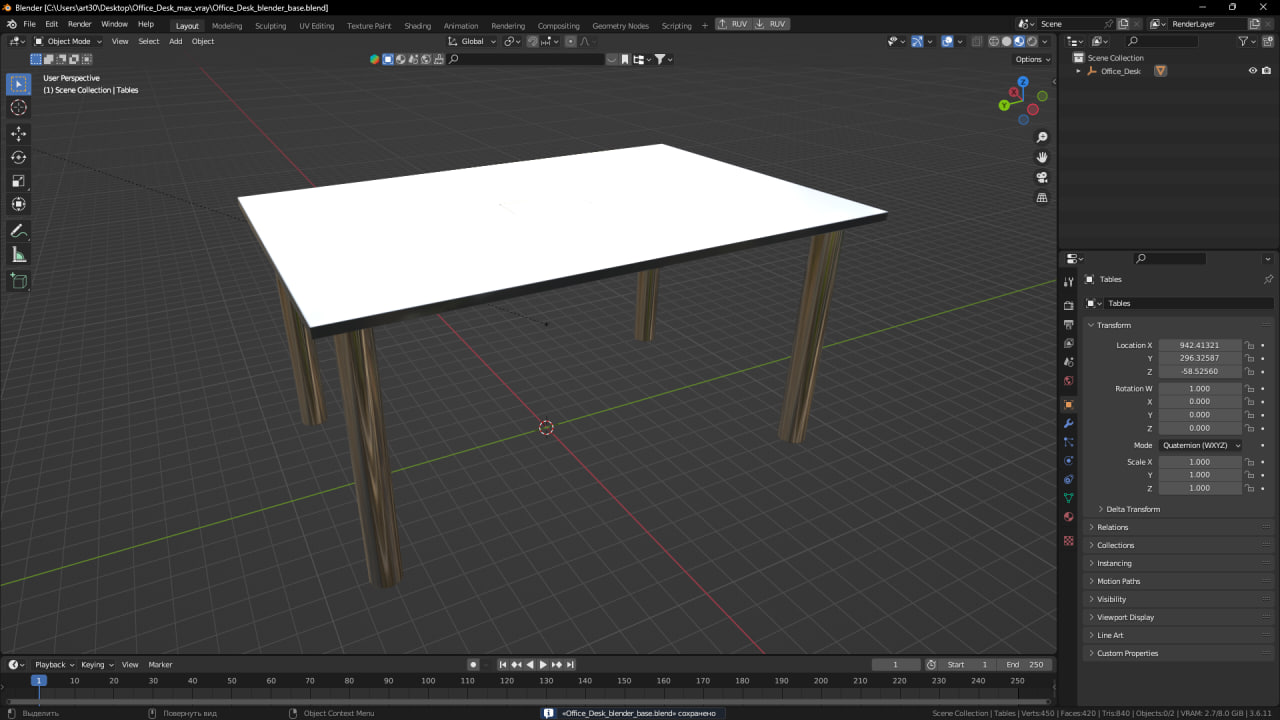Open the Render menu

79,24
